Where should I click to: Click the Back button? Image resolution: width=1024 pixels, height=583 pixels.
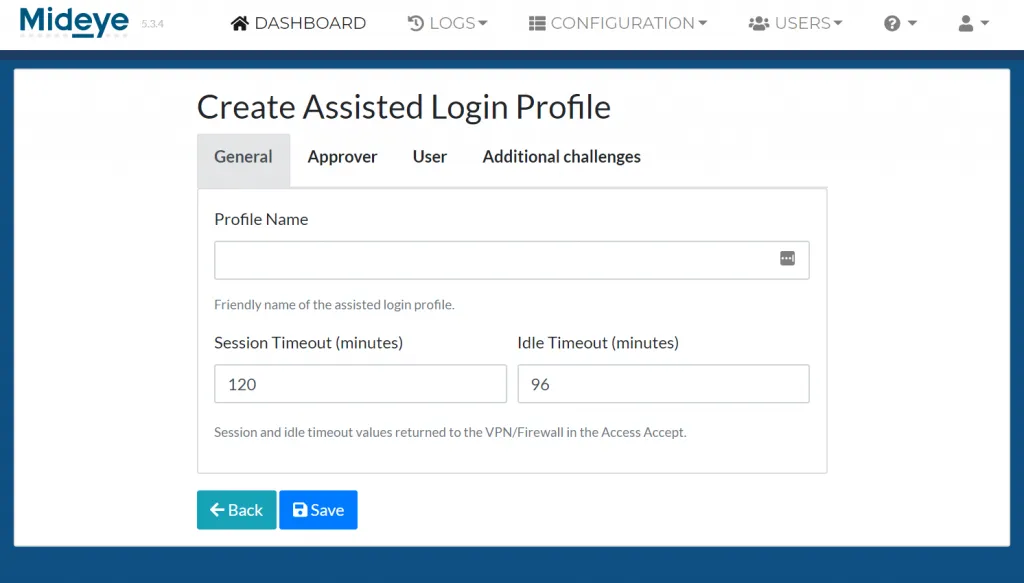click(236, 509)
